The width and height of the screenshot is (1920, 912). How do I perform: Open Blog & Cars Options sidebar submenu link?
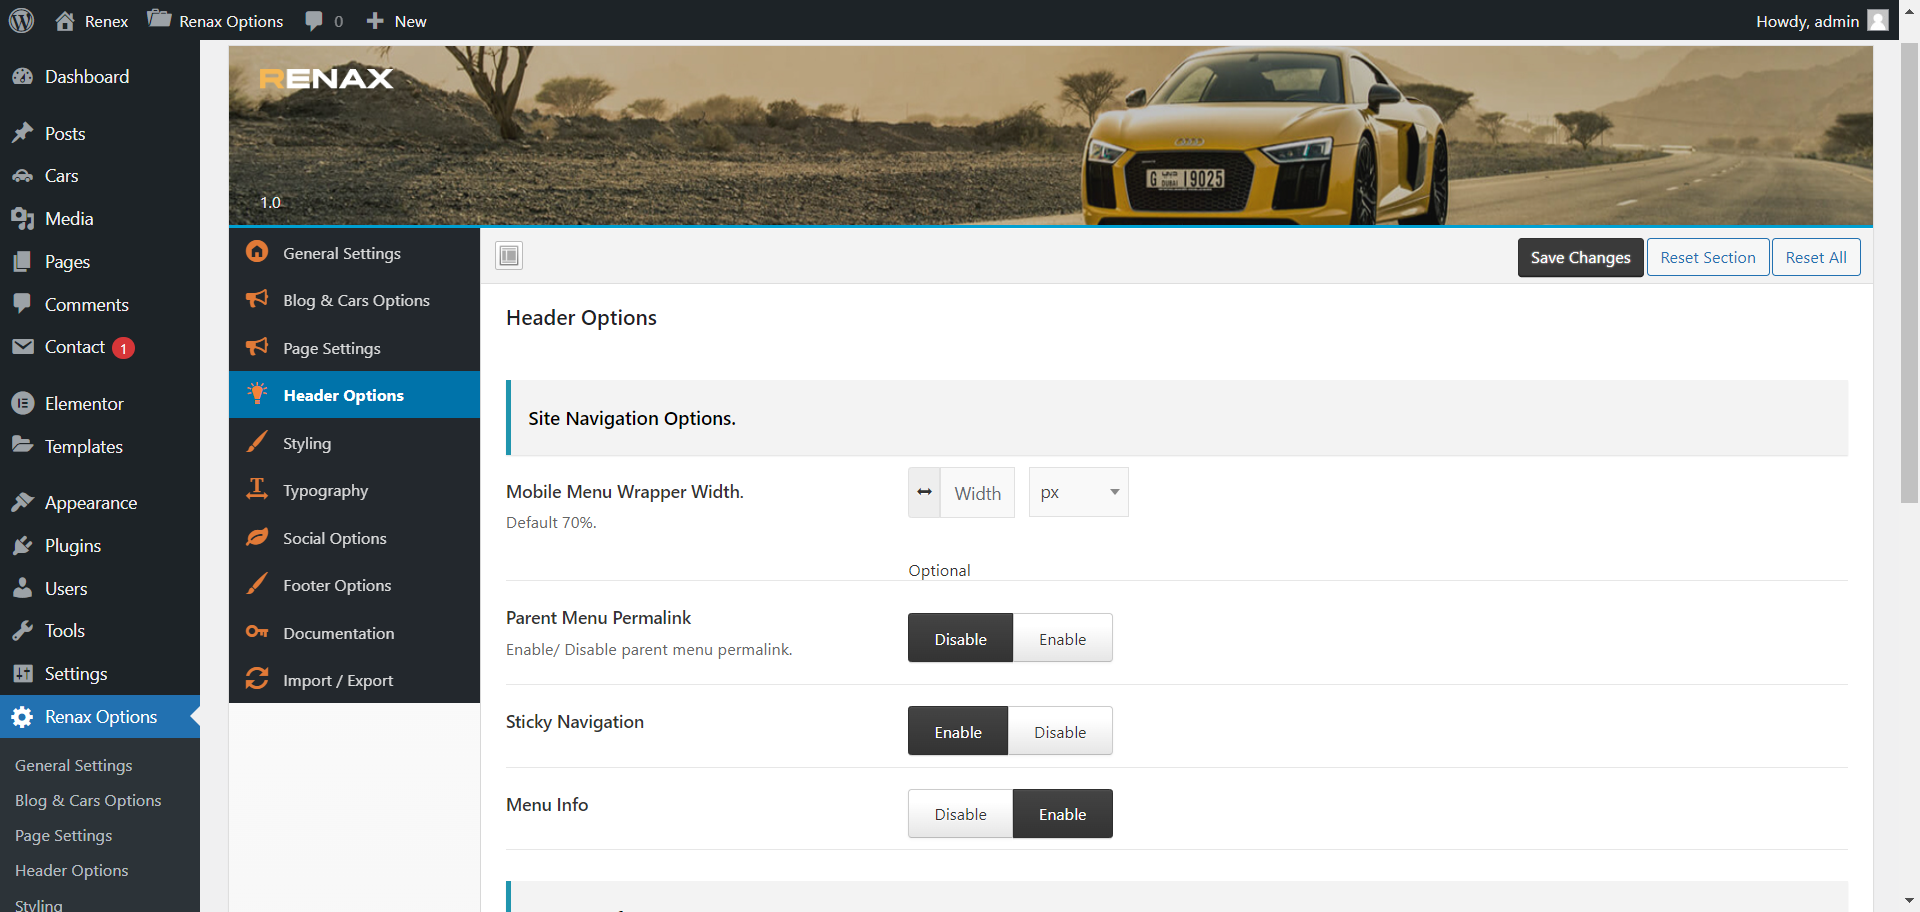point(88,800)
